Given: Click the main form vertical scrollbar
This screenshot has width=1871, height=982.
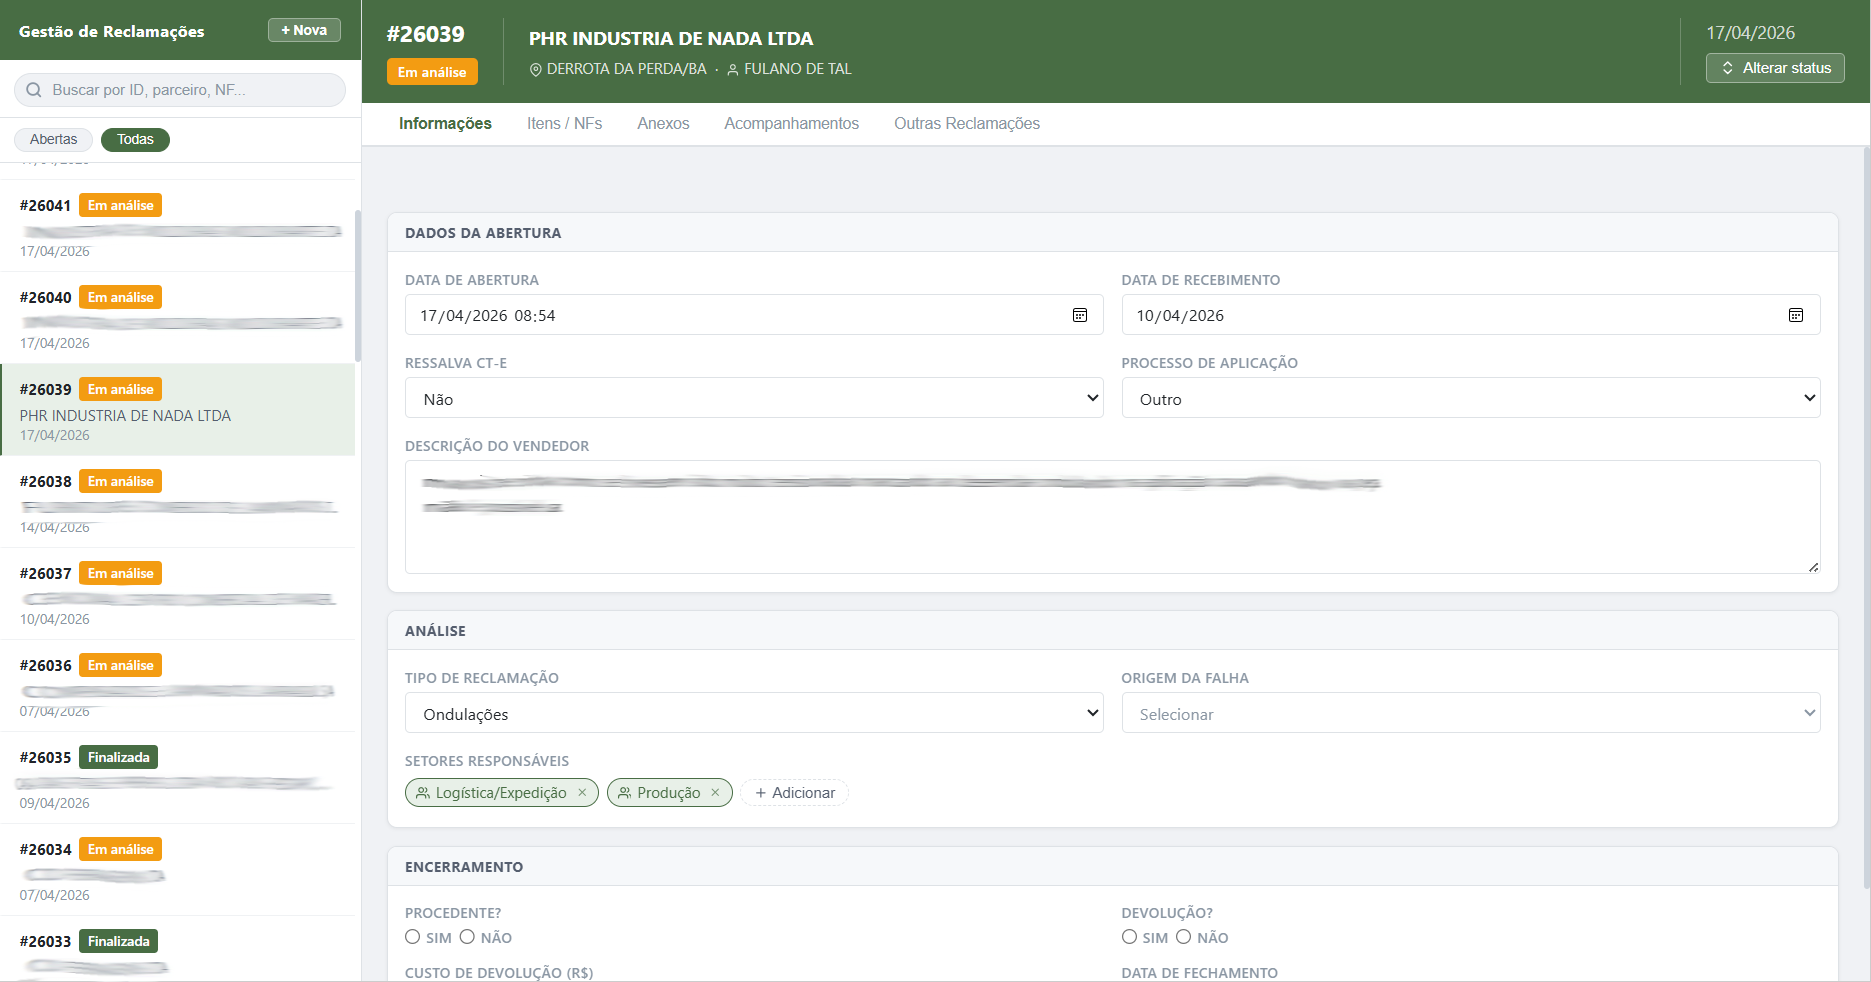Looking at the screenshot, I should 1866,518.
